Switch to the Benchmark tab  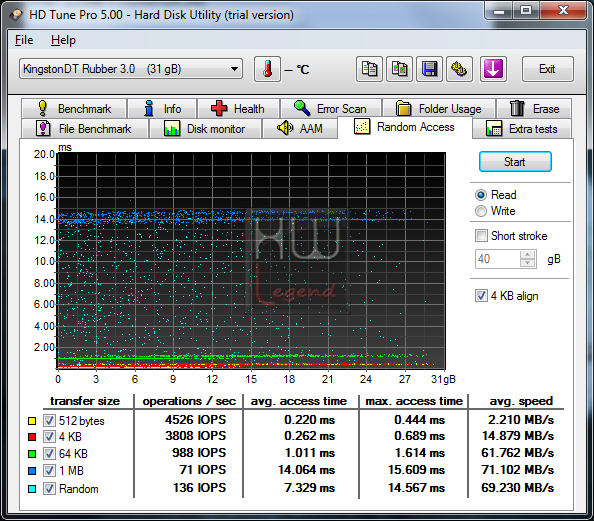(74, 109)
